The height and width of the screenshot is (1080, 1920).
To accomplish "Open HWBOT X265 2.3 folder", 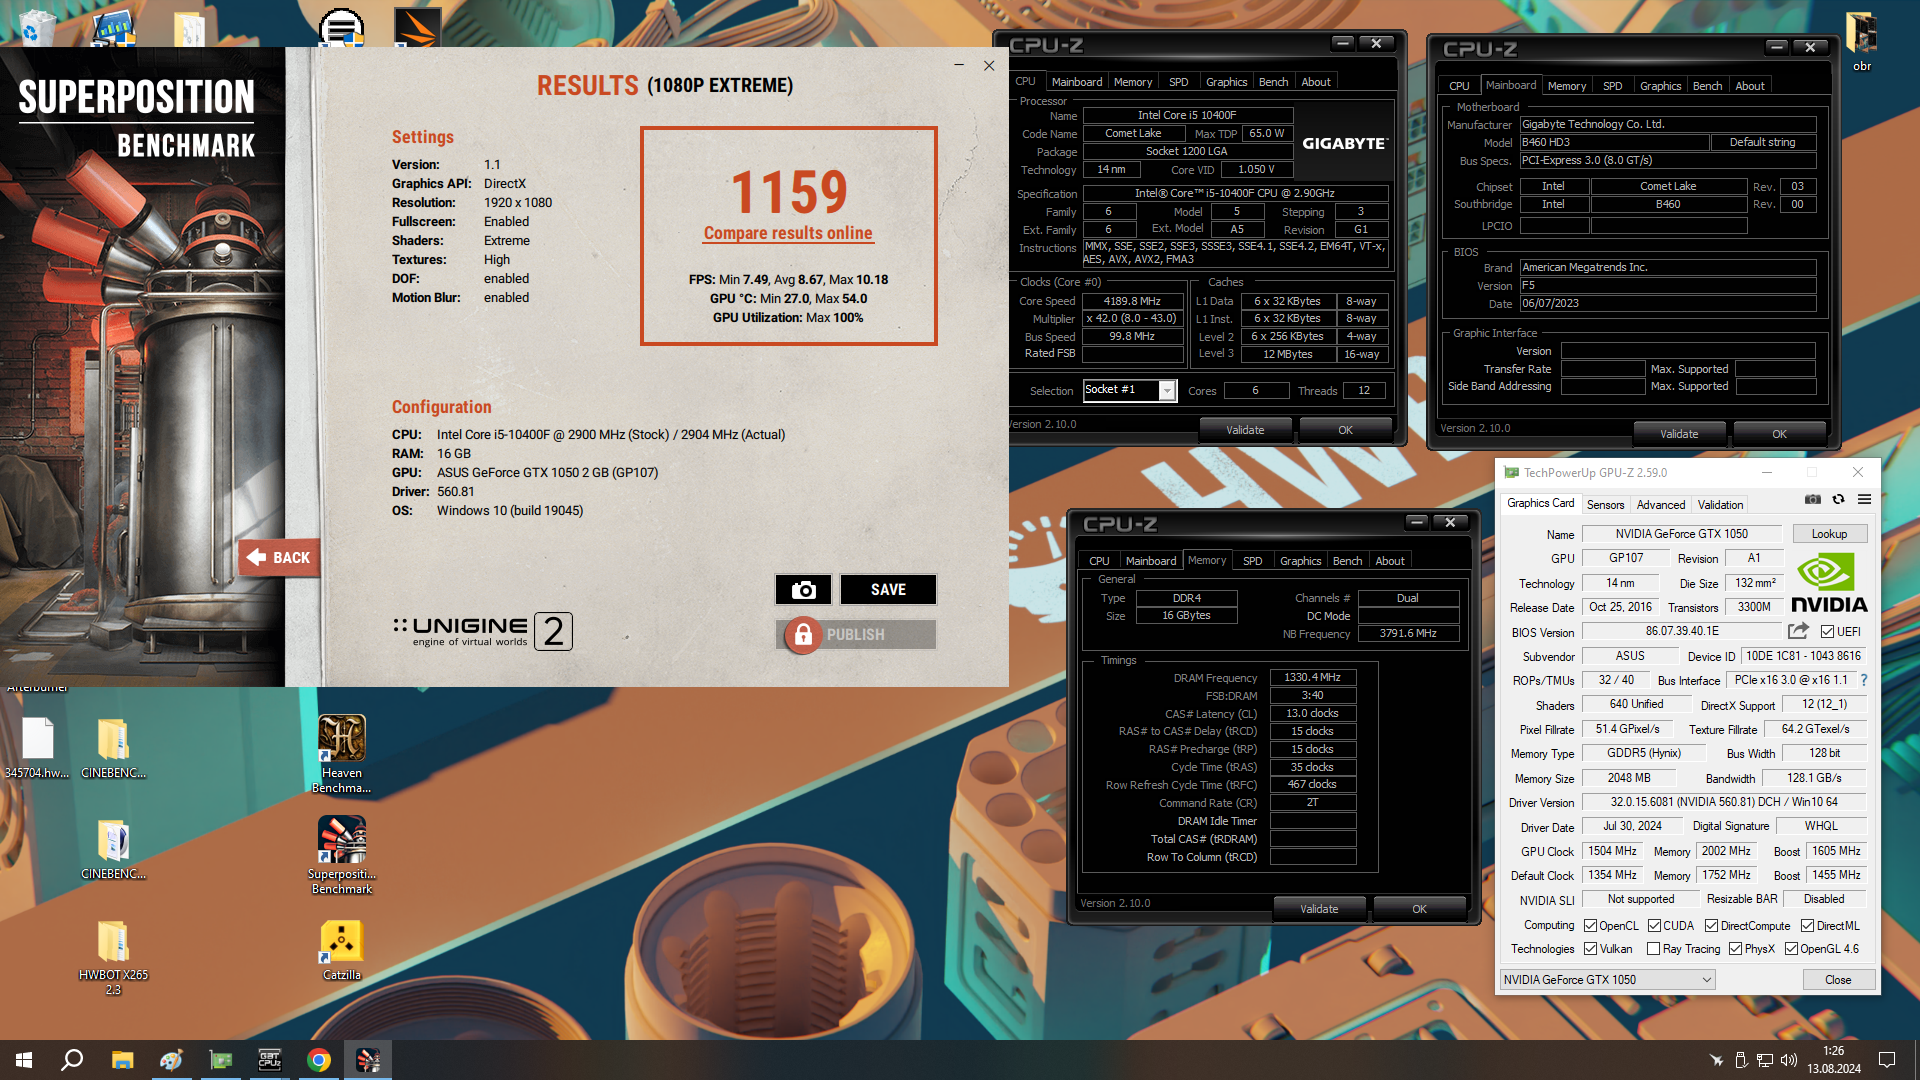I will (x=113, y=958).
